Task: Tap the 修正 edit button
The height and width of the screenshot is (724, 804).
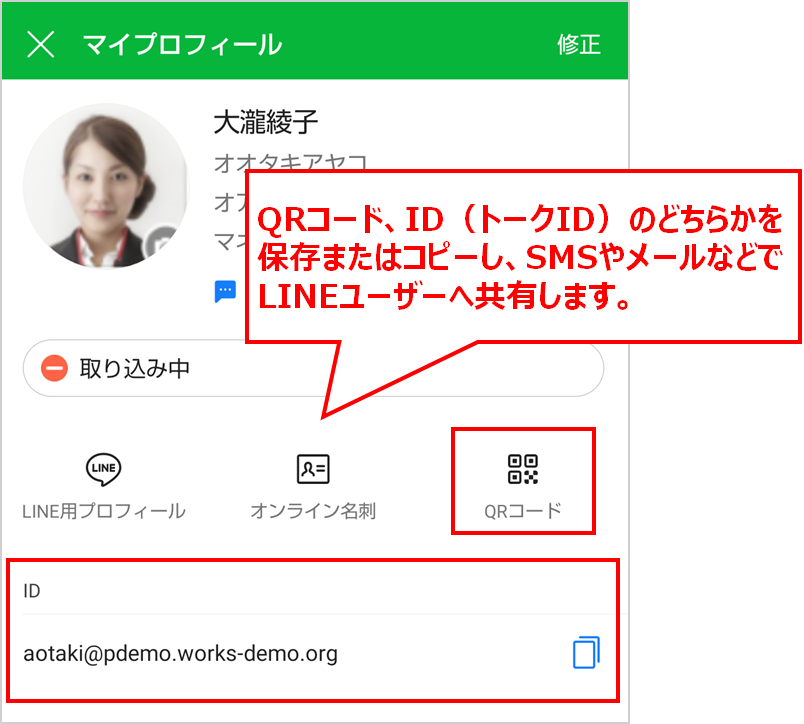Action: (x=578, y=45)
